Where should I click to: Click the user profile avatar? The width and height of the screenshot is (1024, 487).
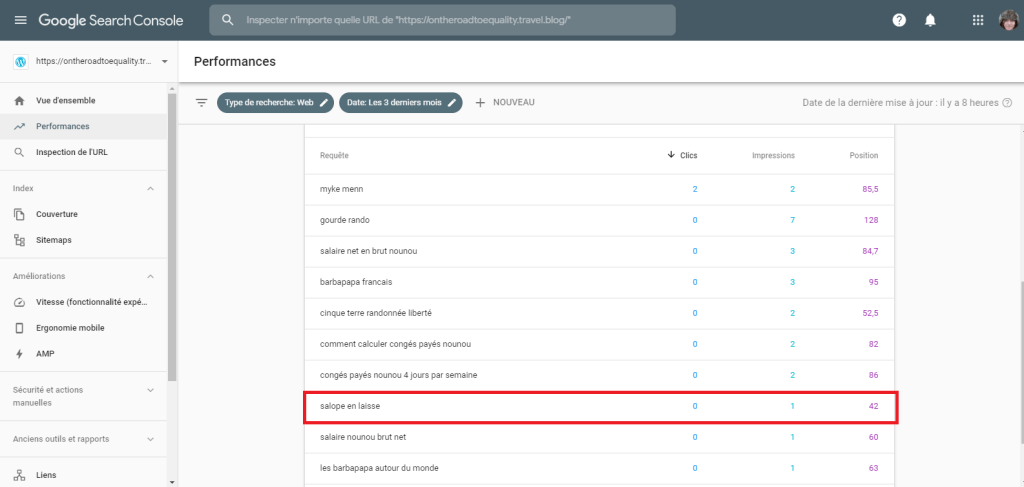pos(1009,20)
